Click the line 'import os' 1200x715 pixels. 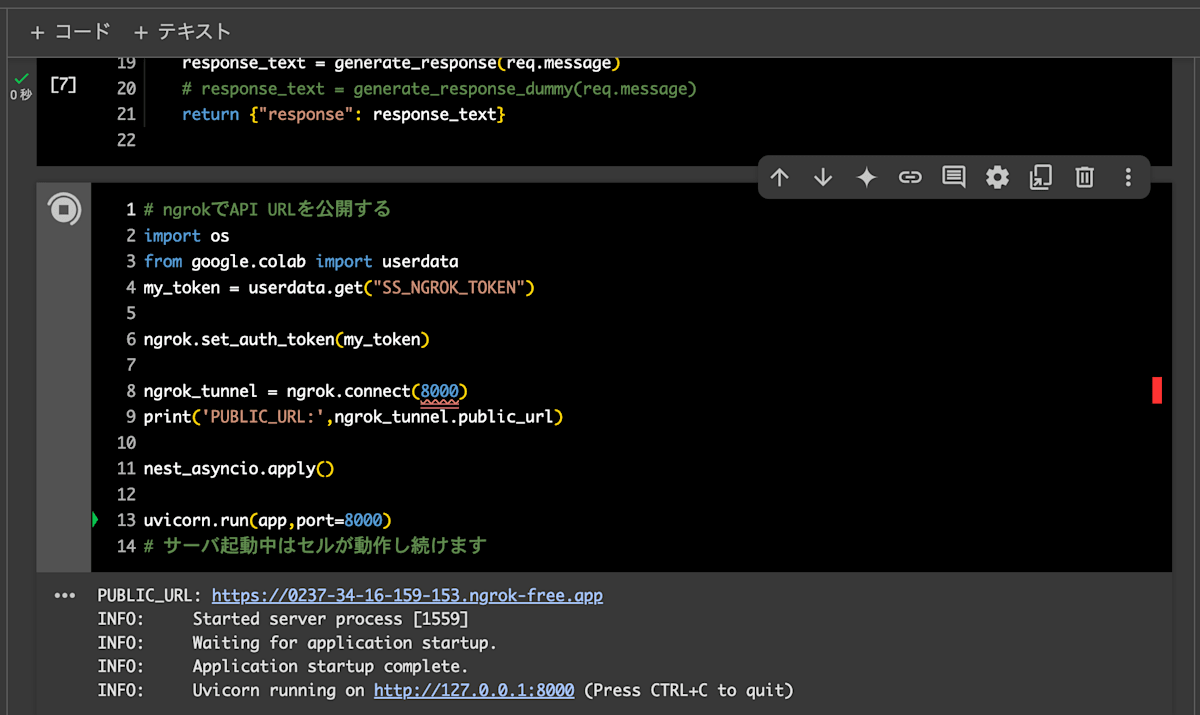[x=186, y=236]
